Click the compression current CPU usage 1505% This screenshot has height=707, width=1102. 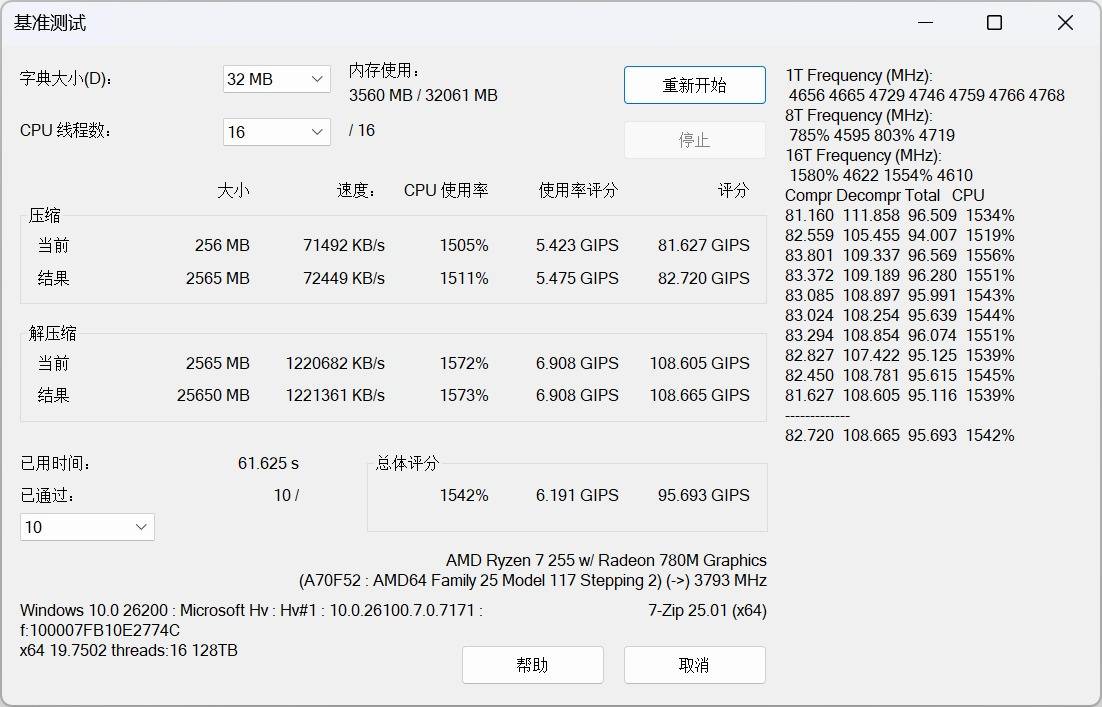[x=464, y=245]
